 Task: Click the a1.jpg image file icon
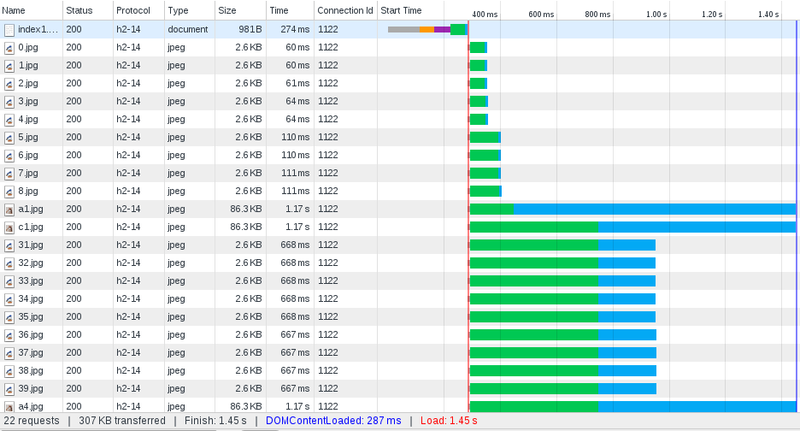(9, 210)
